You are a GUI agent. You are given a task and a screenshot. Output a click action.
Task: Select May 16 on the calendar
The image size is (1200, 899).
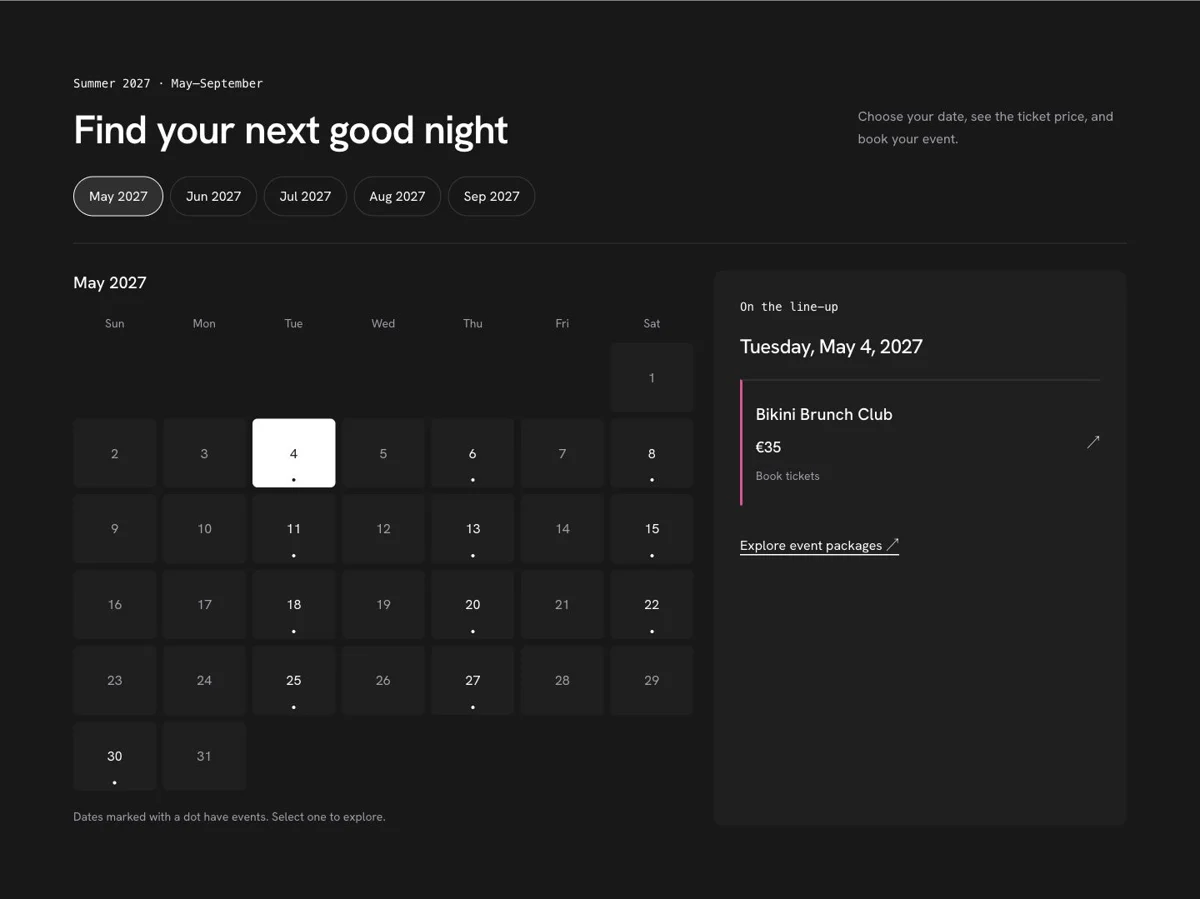(x=115, y=605)
